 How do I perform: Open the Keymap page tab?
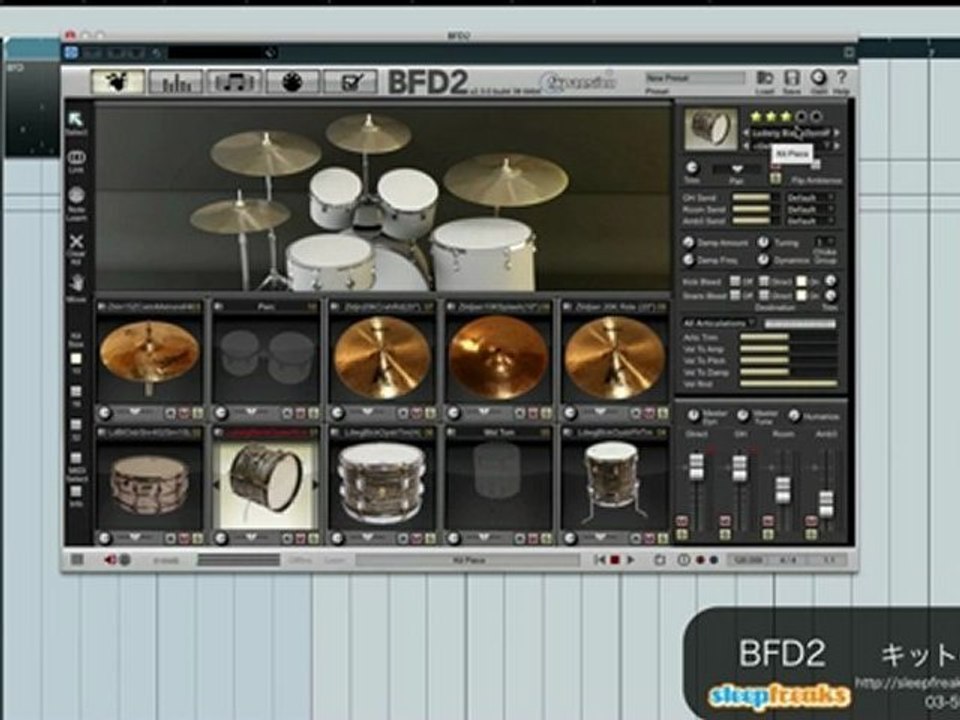[x=292, y=81]
